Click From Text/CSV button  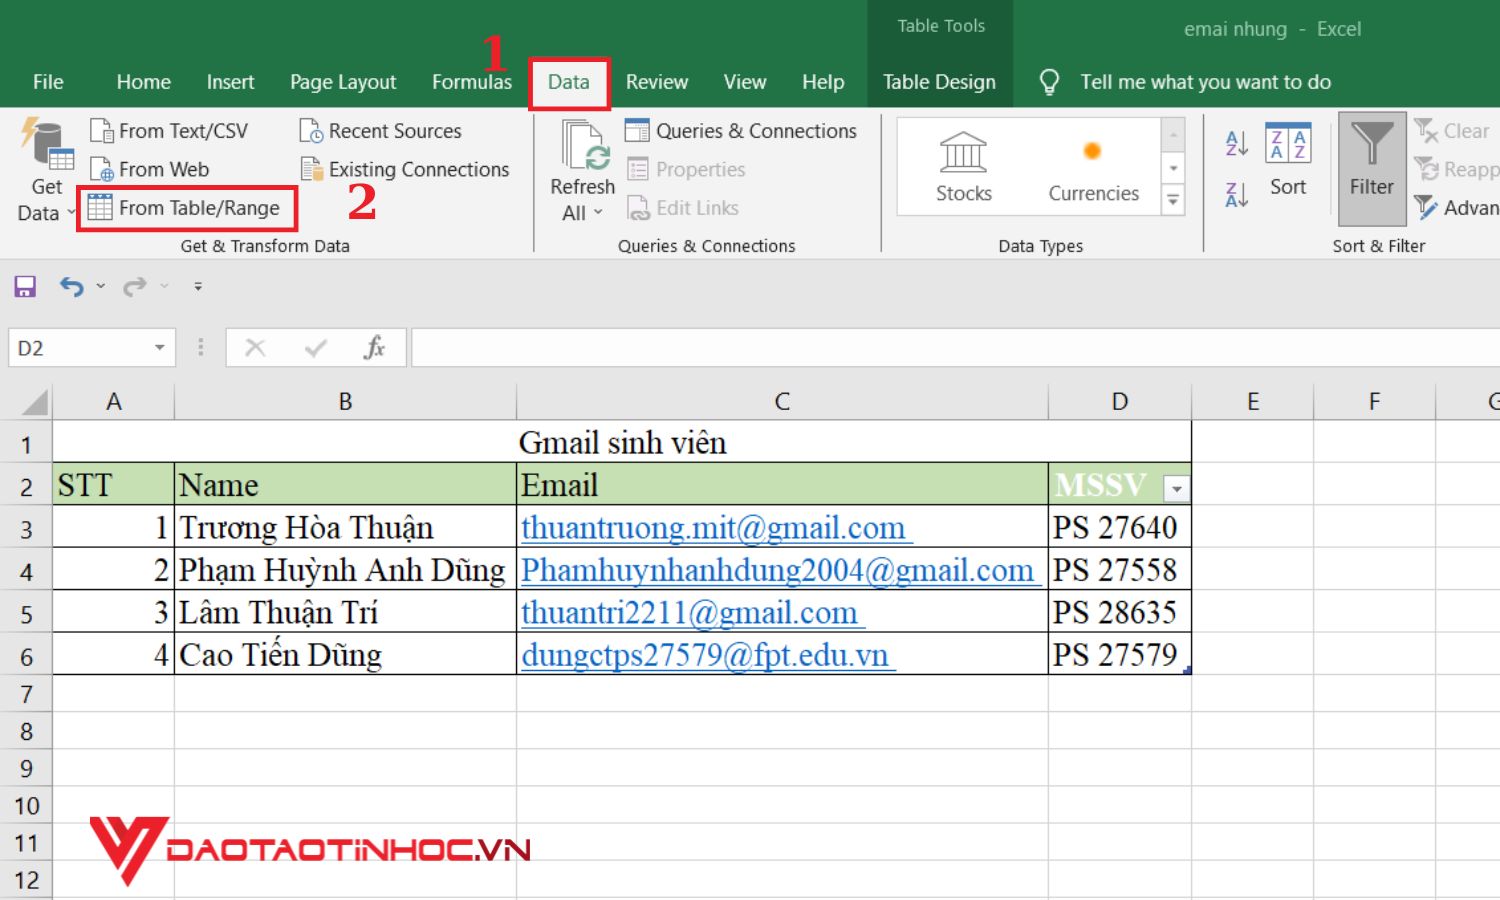coord(169,131)
